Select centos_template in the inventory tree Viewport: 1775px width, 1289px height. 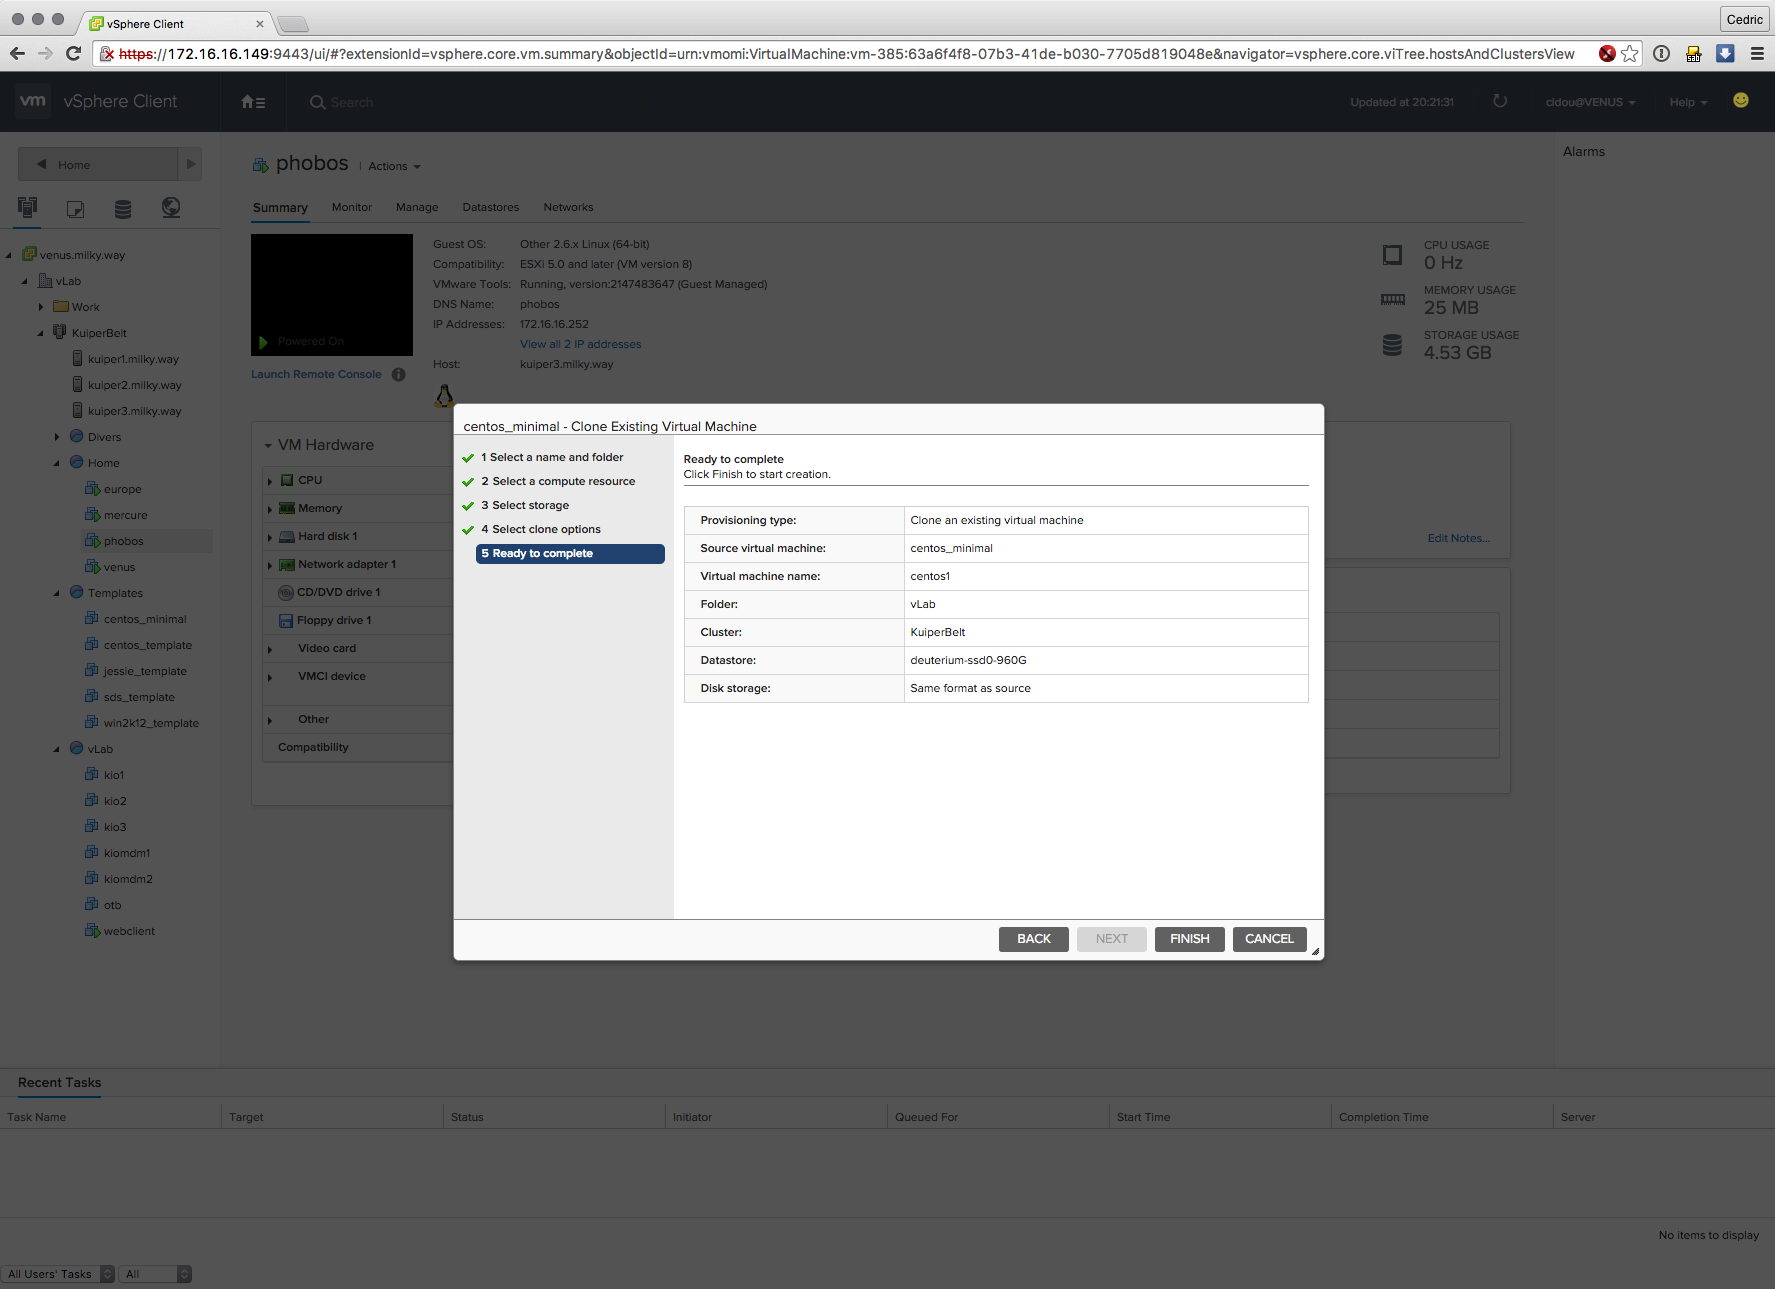pyautogui.click(x=147, y=645)
